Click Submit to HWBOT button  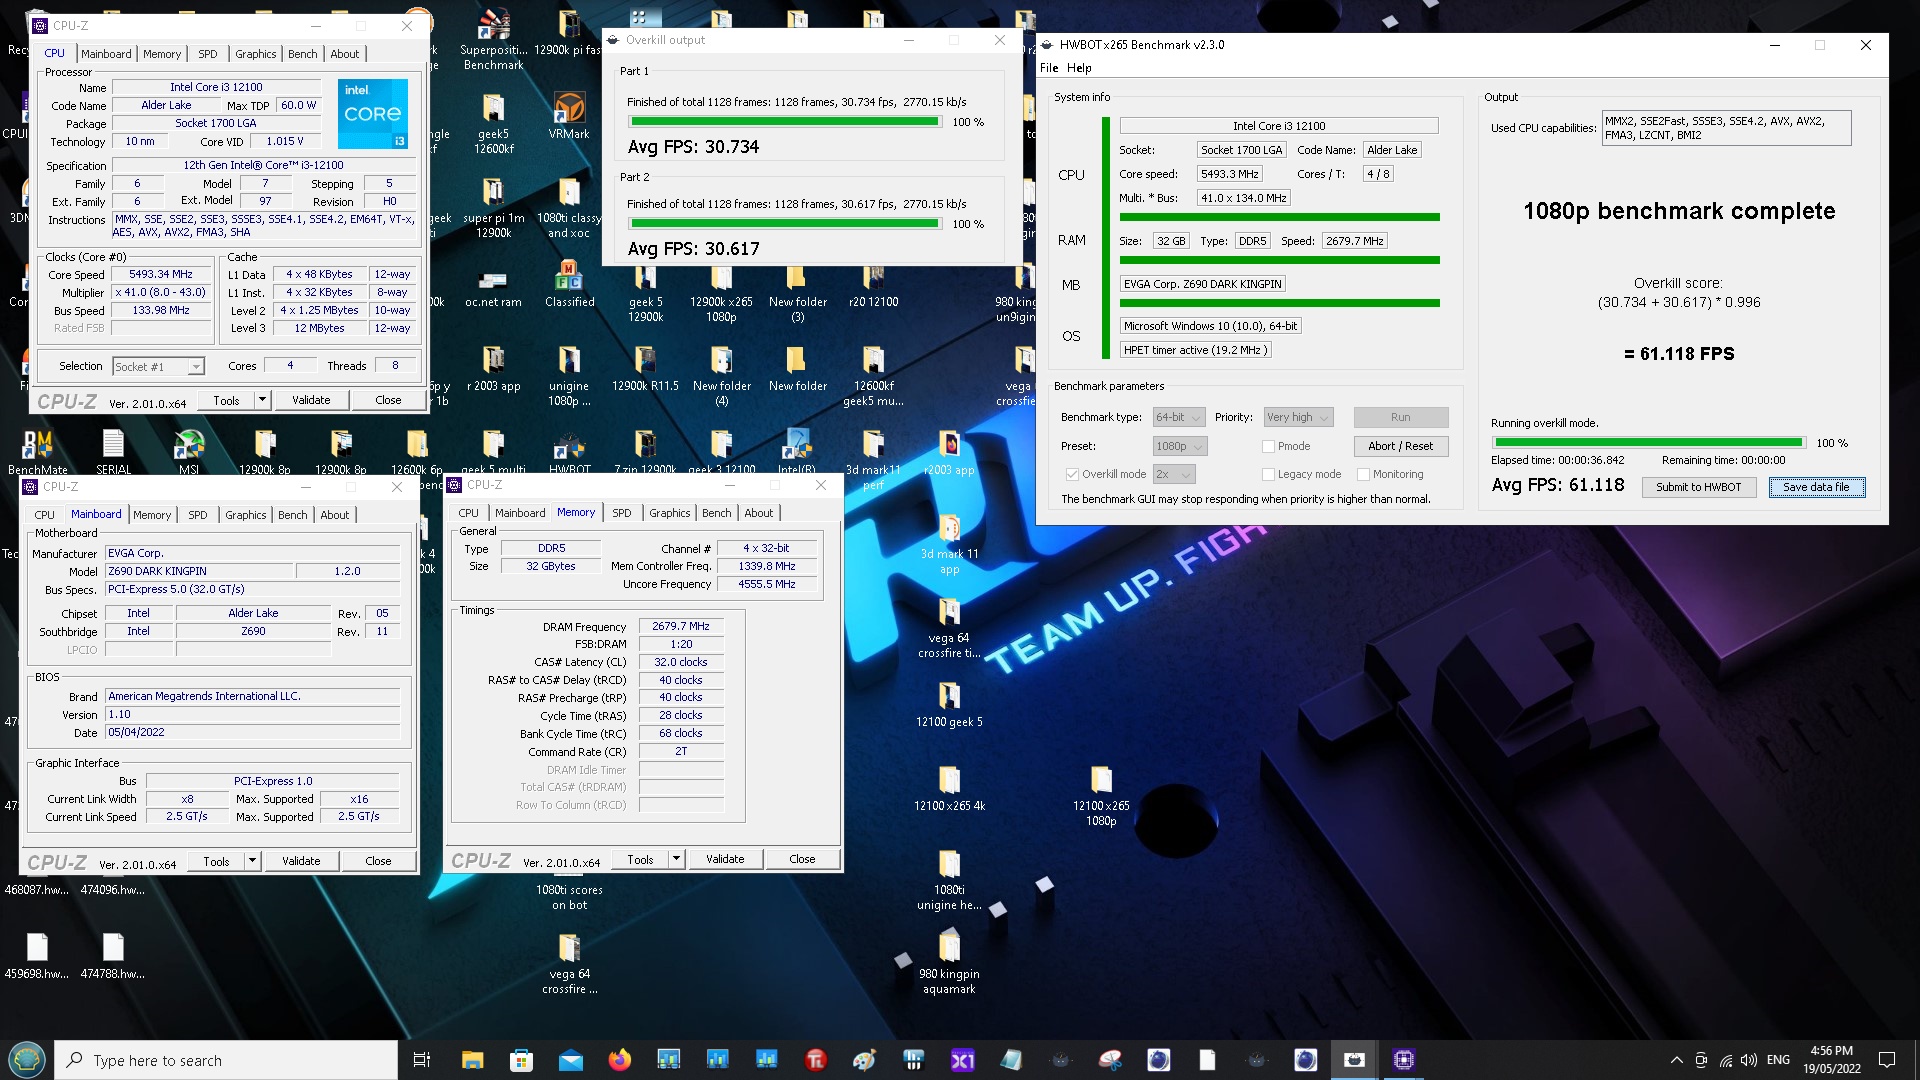[x=1698, y=487]
